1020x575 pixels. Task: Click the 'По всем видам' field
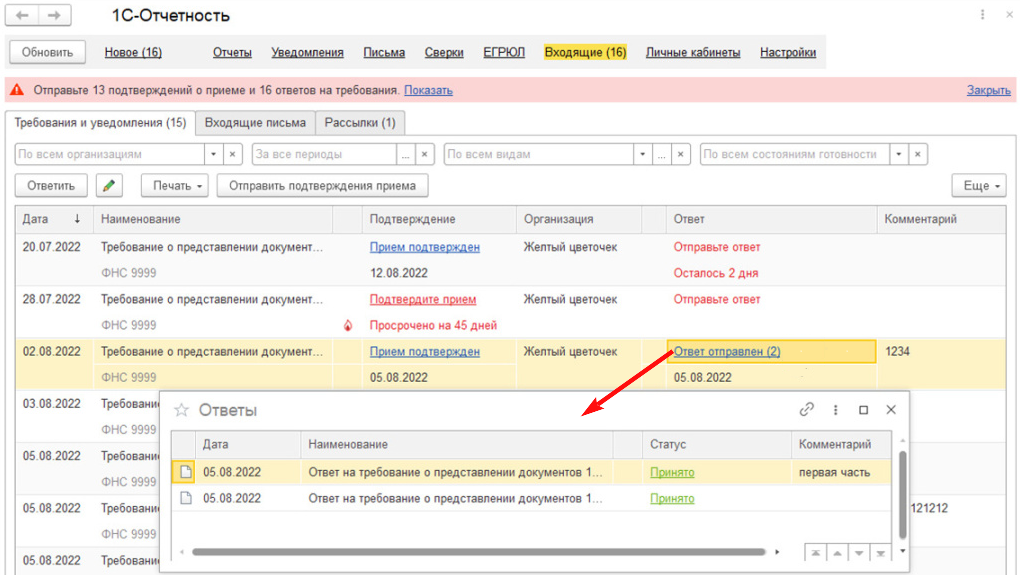(539, 154)
